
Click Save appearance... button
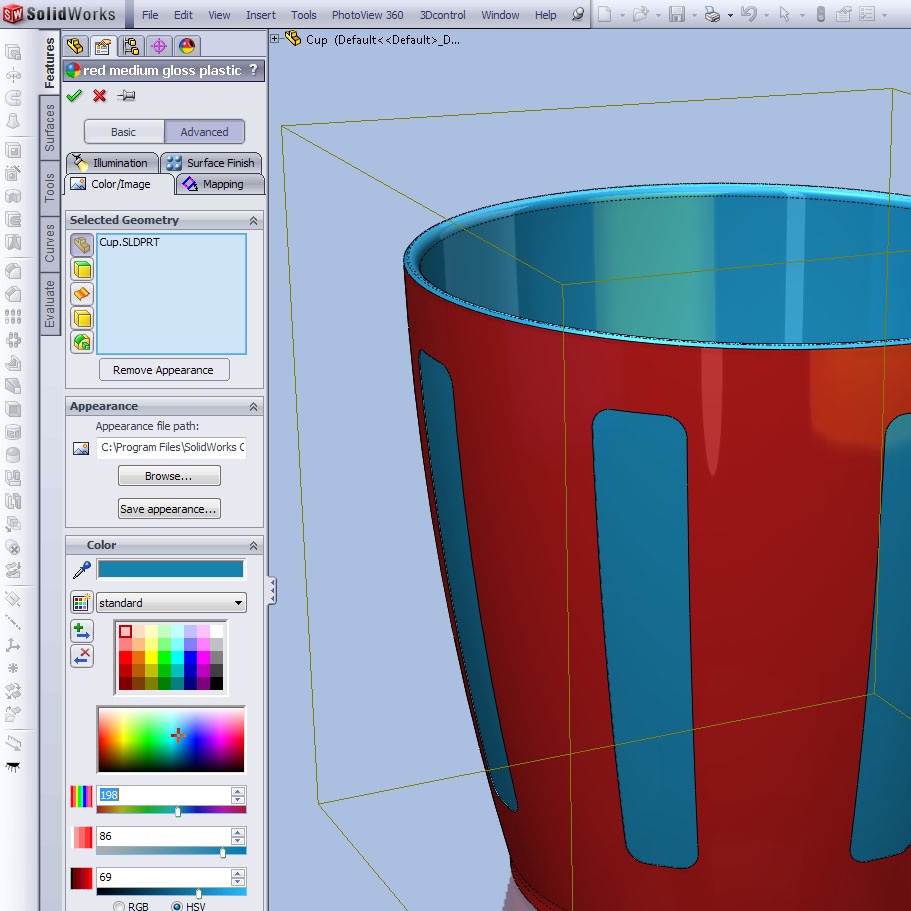coord(169,509)
